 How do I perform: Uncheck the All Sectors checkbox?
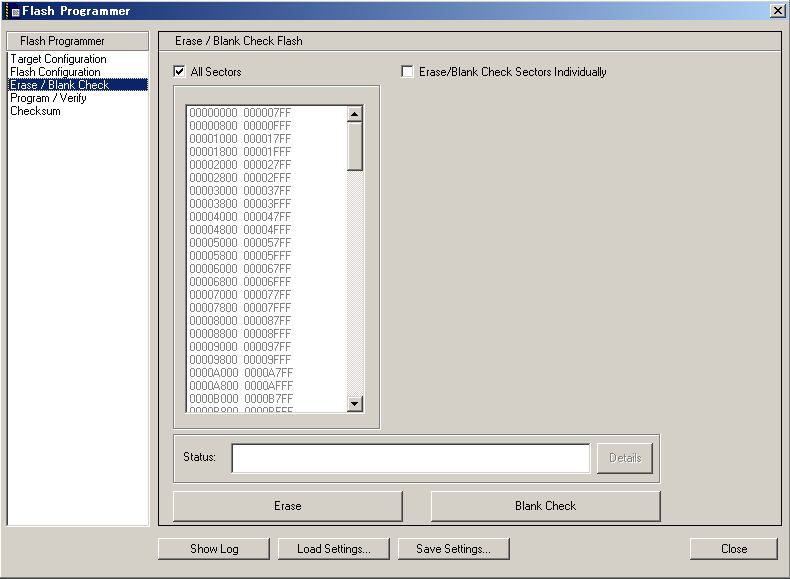tap(179, 72)
